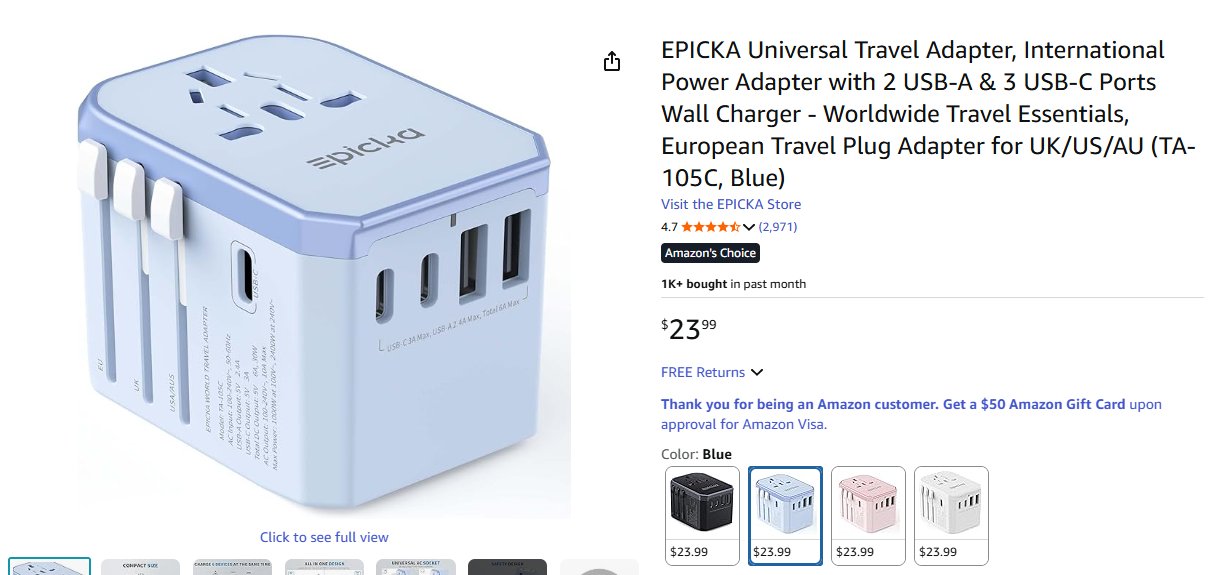
Task: Choose the Pink adapter color
Action: pos(868,516)
